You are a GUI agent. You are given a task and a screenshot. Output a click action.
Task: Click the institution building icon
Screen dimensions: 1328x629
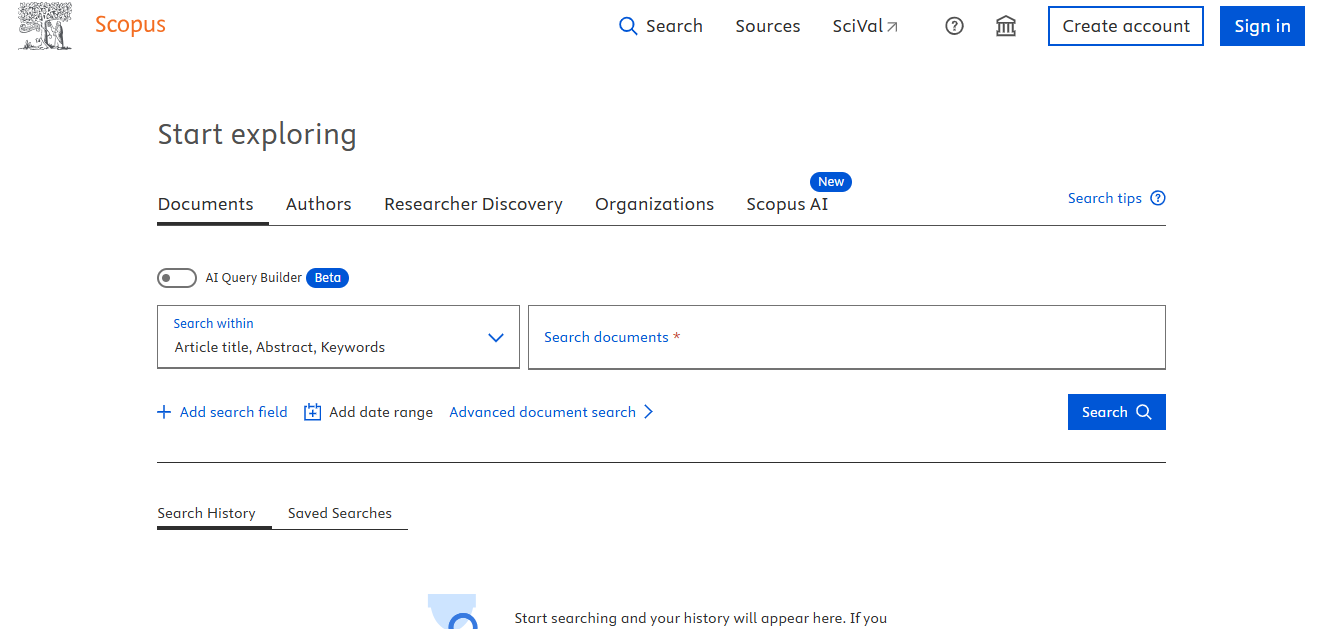(1006, 27)
